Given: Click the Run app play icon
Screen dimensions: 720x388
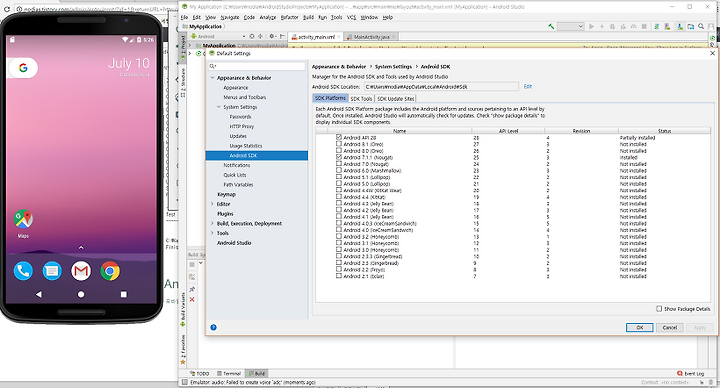Looking at the screenshot, I should 591,27.
